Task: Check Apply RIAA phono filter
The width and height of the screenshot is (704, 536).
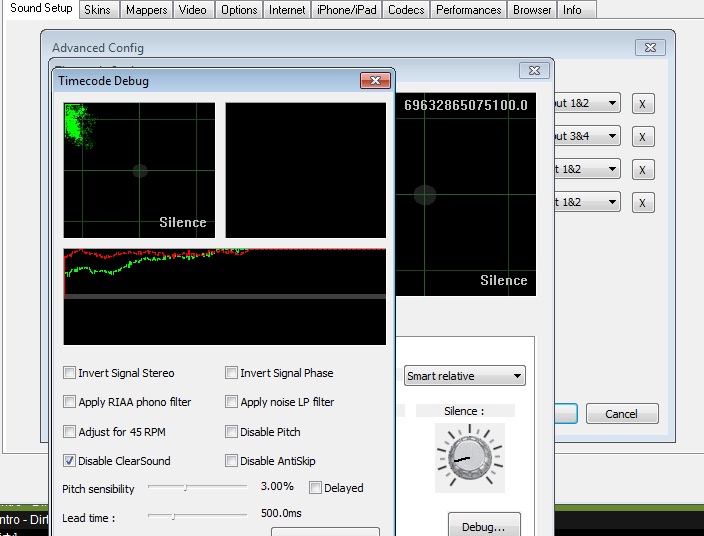Action: 70,402
